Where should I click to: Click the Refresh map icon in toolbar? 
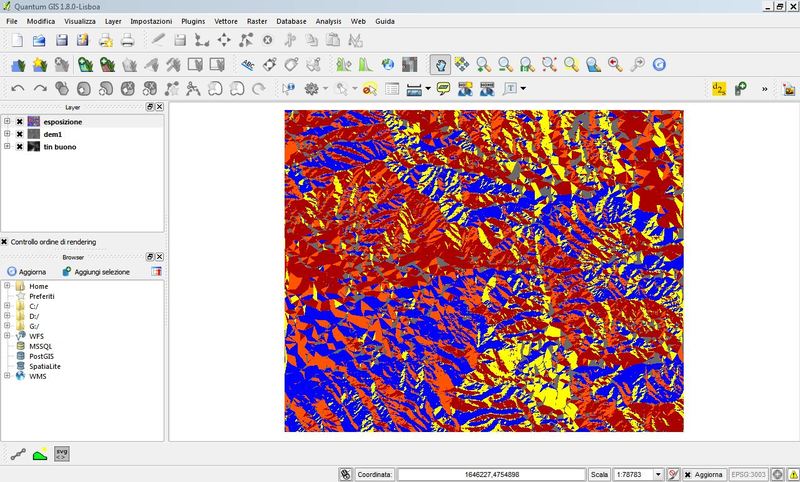coord(659,64)
